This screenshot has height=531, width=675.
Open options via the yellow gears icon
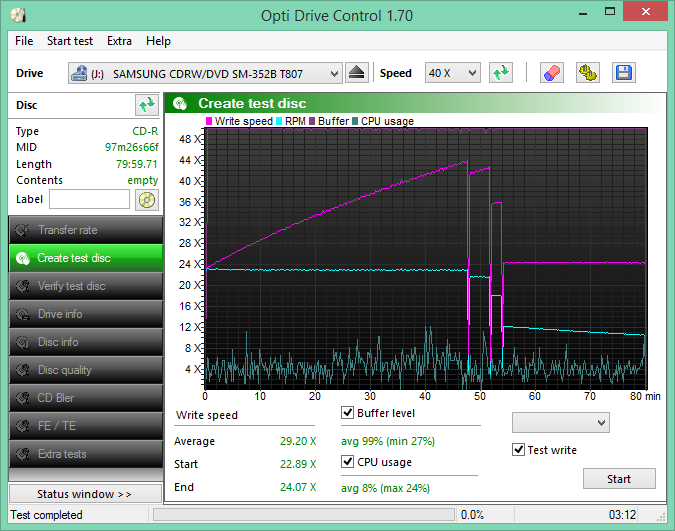(588, 73)
